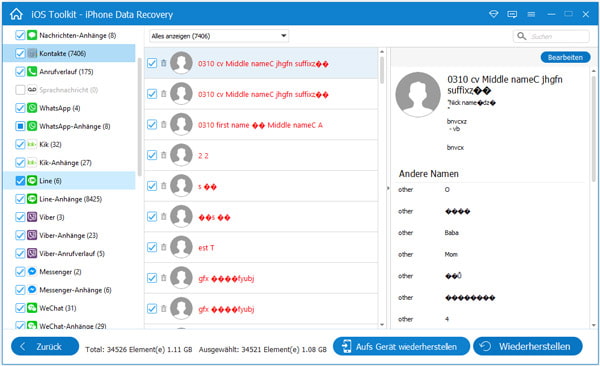Click the 'Mom' other name value

(x=451, y=254)
